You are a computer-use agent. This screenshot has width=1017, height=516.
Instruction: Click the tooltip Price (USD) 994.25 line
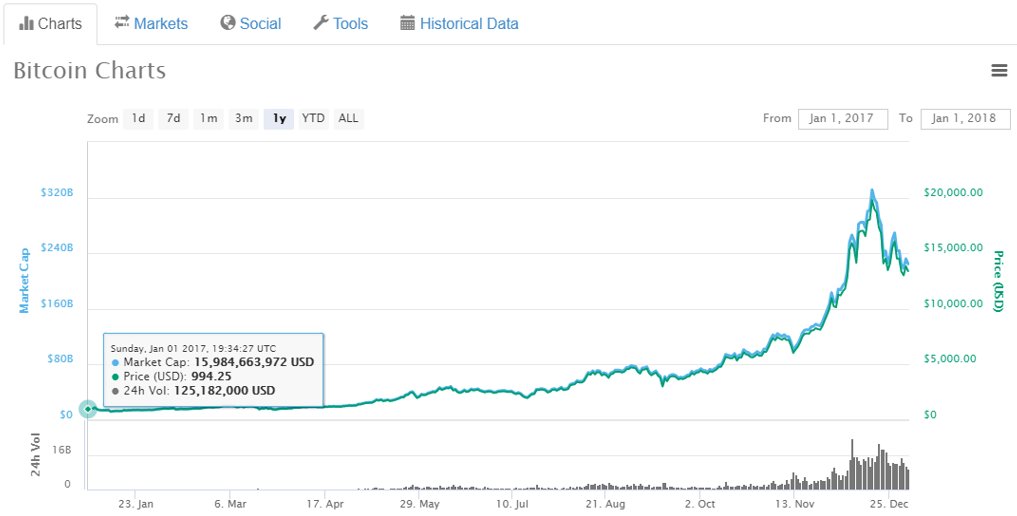pos(172,377)
